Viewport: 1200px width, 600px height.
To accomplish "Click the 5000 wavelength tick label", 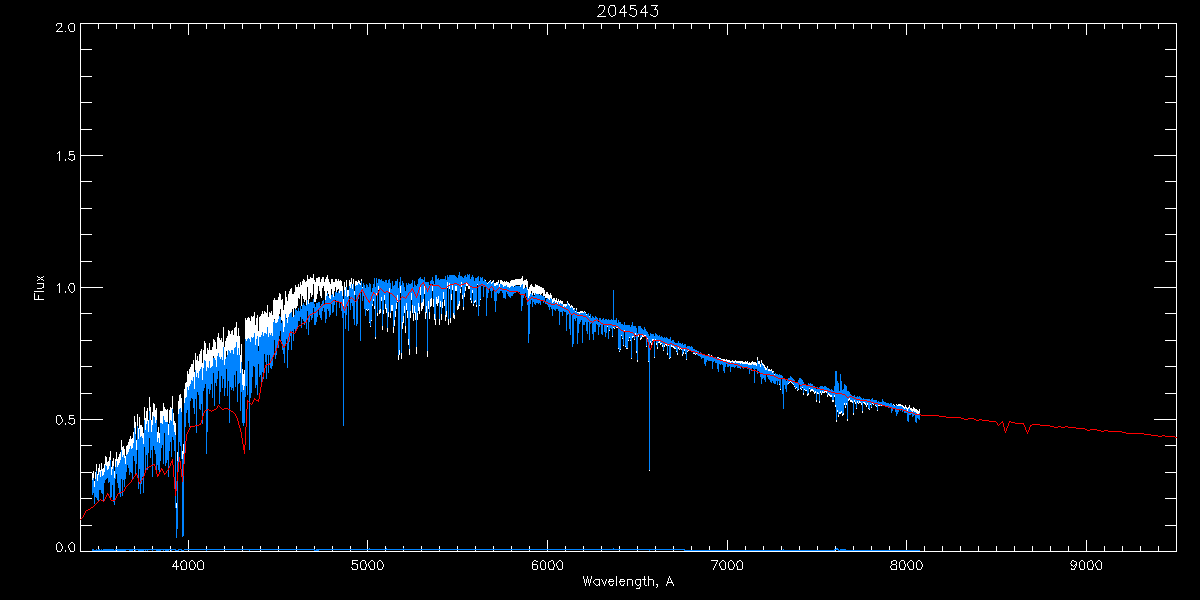I will 367,565.
